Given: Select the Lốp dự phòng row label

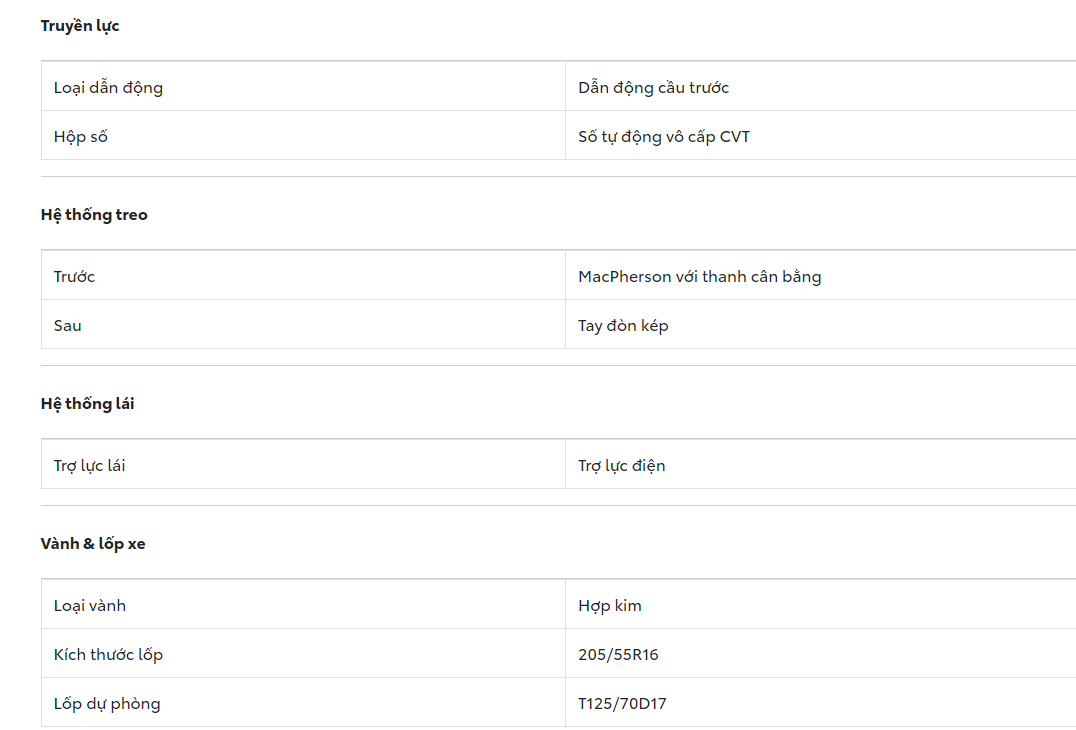Looking at the screenshot, I should pos(107,703).
